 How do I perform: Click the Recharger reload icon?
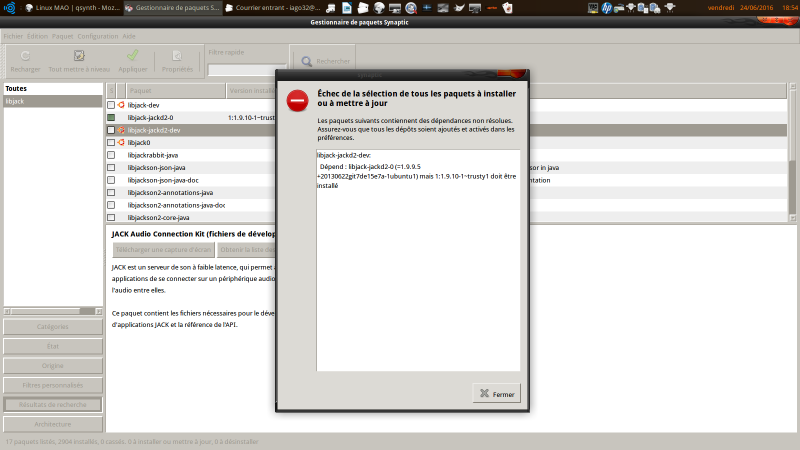coord(25,56)
